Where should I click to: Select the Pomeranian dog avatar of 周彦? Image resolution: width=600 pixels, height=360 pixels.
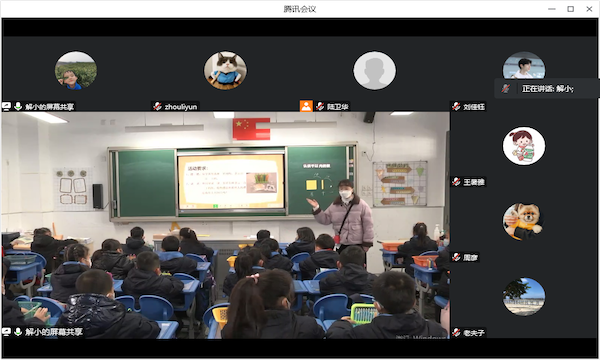point(524,222)
